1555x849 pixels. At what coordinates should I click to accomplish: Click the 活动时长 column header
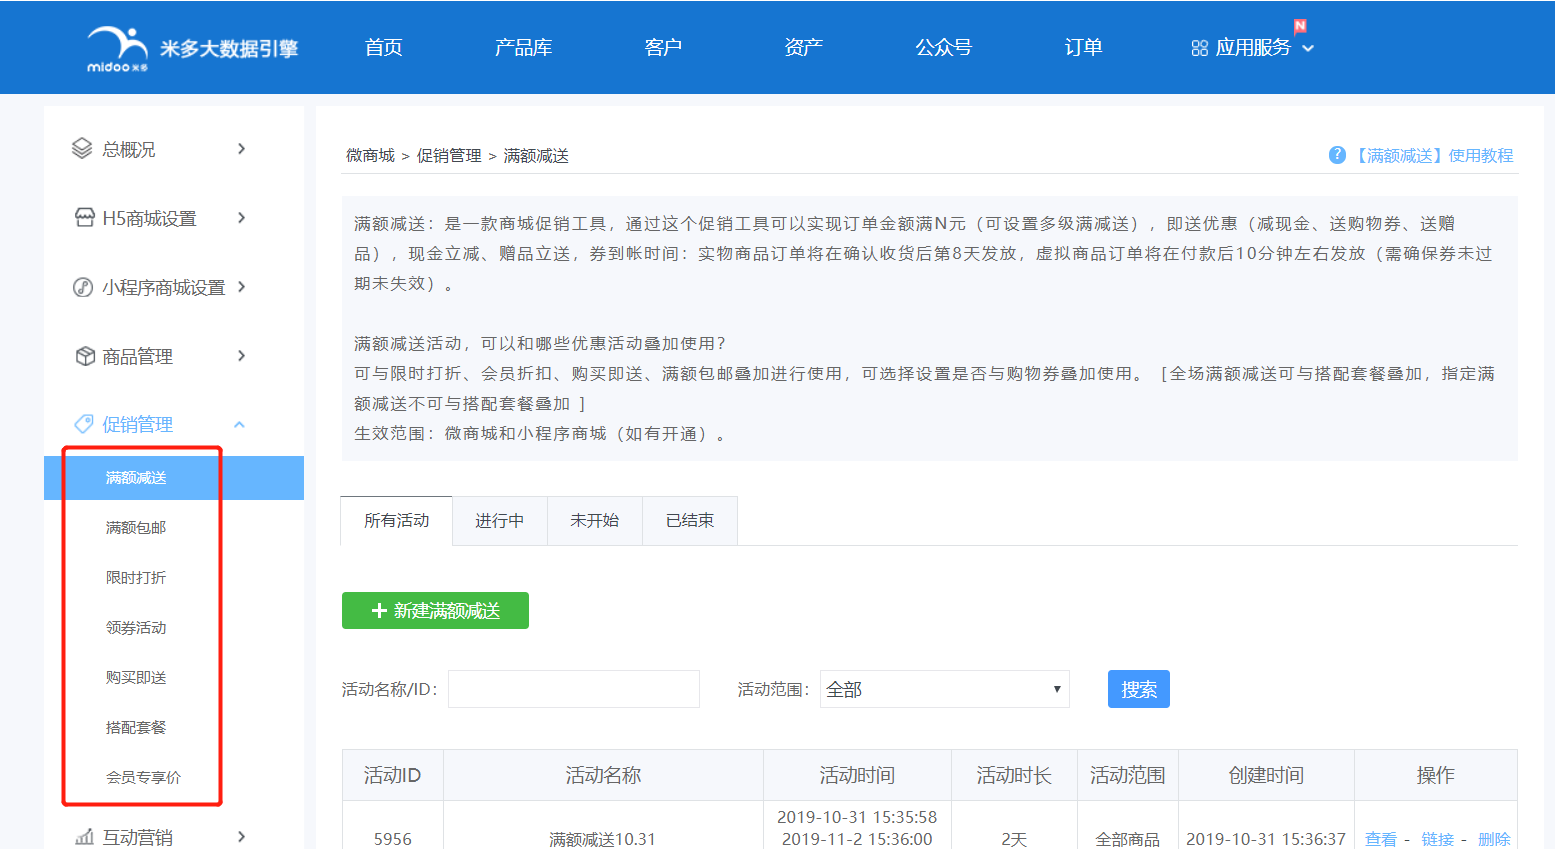(1014, 775)
